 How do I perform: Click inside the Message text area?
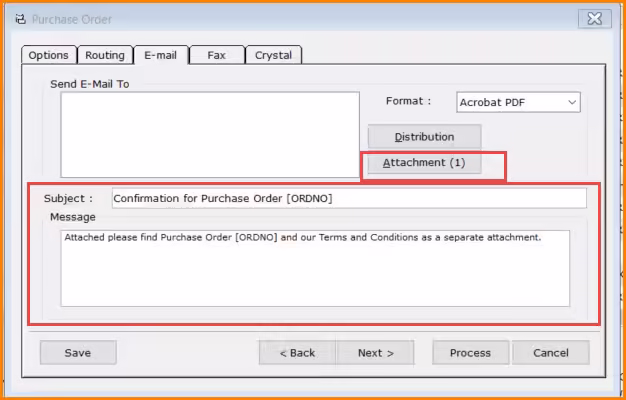coord(315,268)
